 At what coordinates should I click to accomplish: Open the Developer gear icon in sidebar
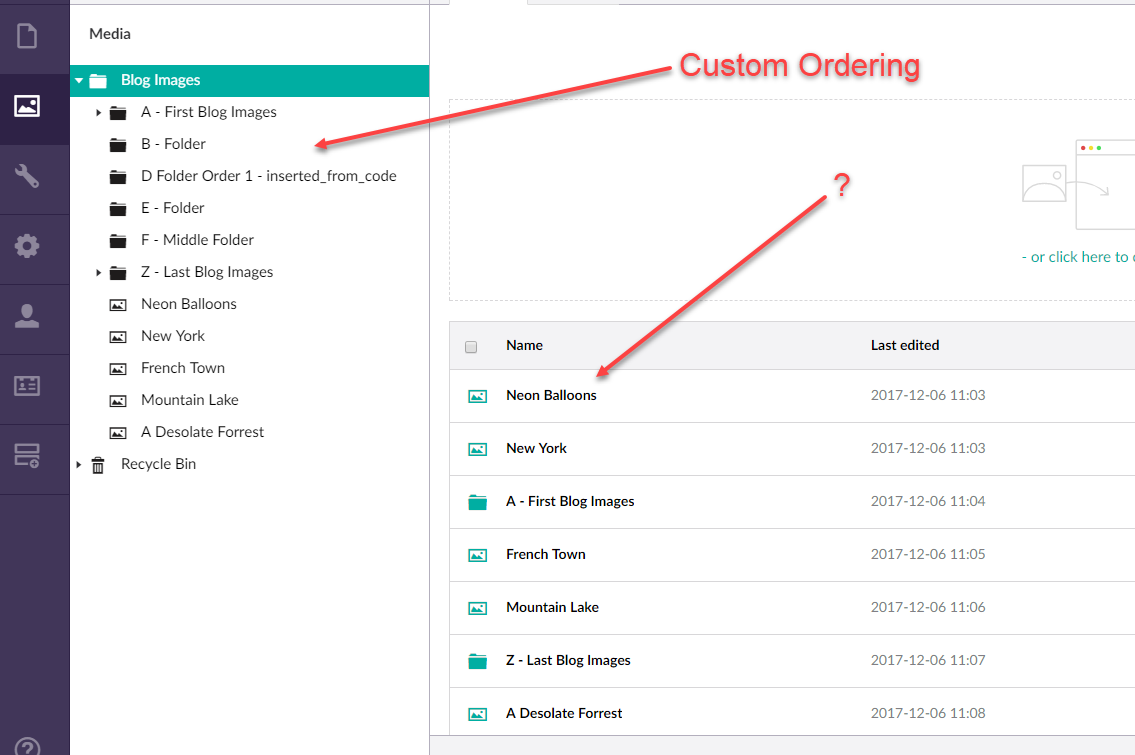coord(27,246)
